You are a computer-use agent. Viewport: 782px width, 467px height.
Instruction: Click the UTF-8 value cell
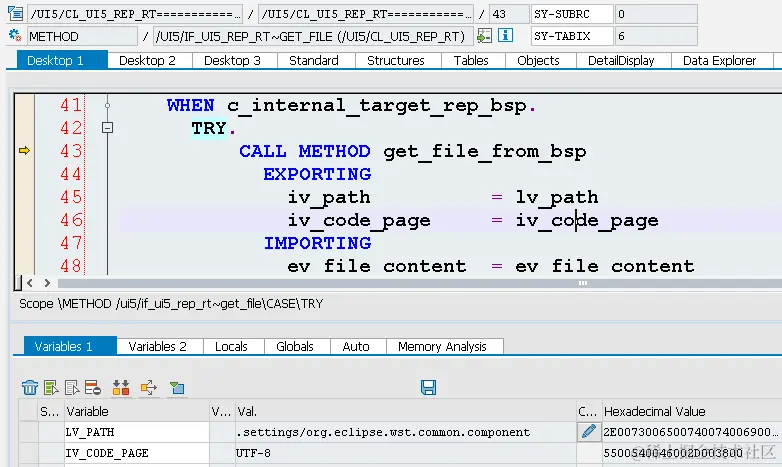pos(405,453)
